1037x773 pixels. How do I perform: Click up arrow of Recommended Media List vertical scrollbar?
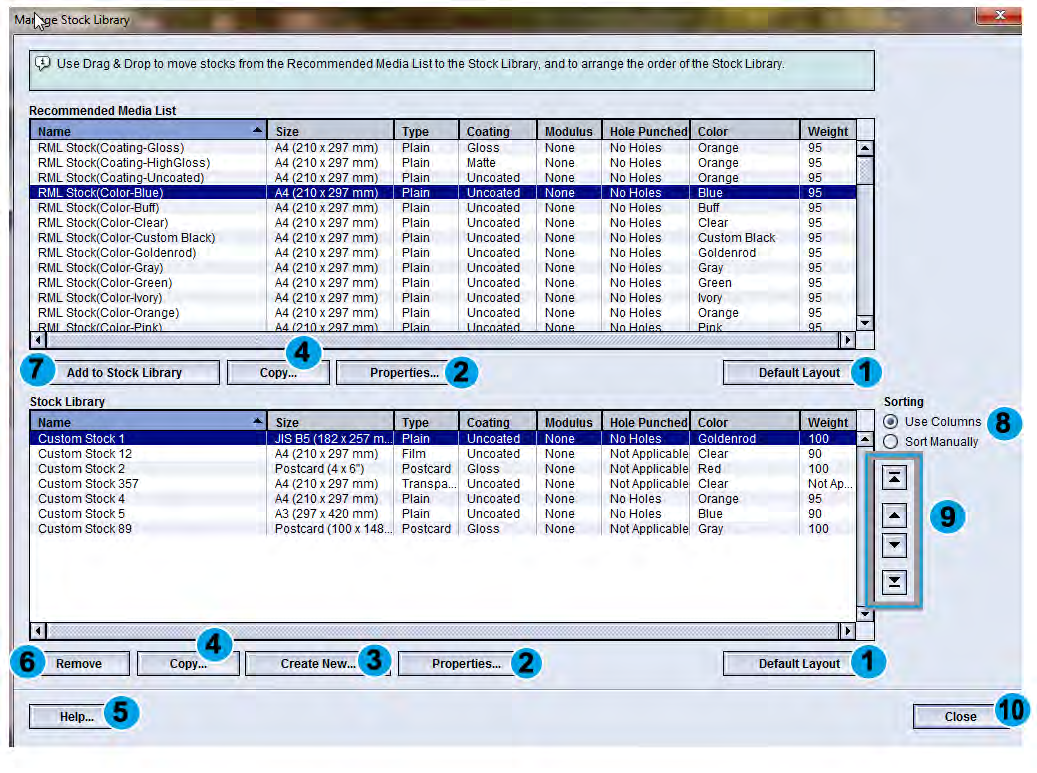pyautogui.click(x=865, y=148)
